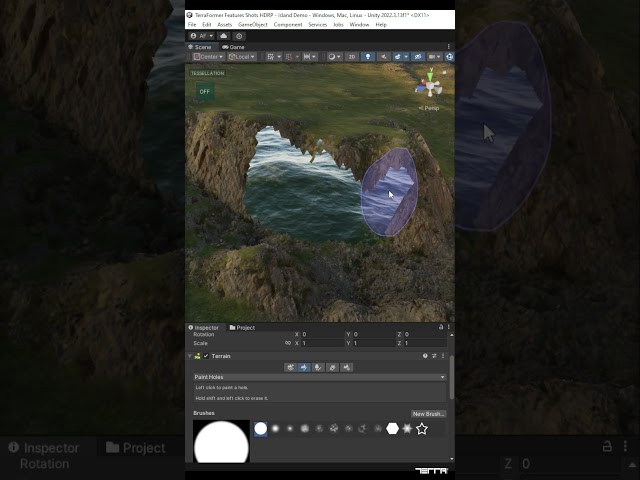Image resolution: width=640 pixels, height=480 pixels.
Task: Toggle grid snapping icon
Action: 289,57
